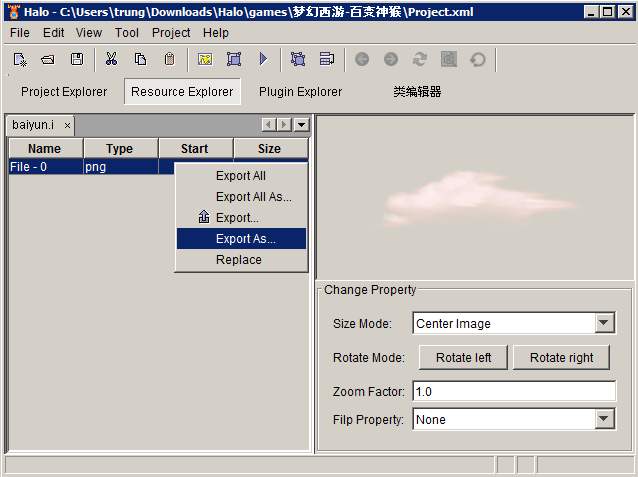The height and width of the screenshot is (477, 638).
Task: Click the Rotate left button
Action: 463,357
